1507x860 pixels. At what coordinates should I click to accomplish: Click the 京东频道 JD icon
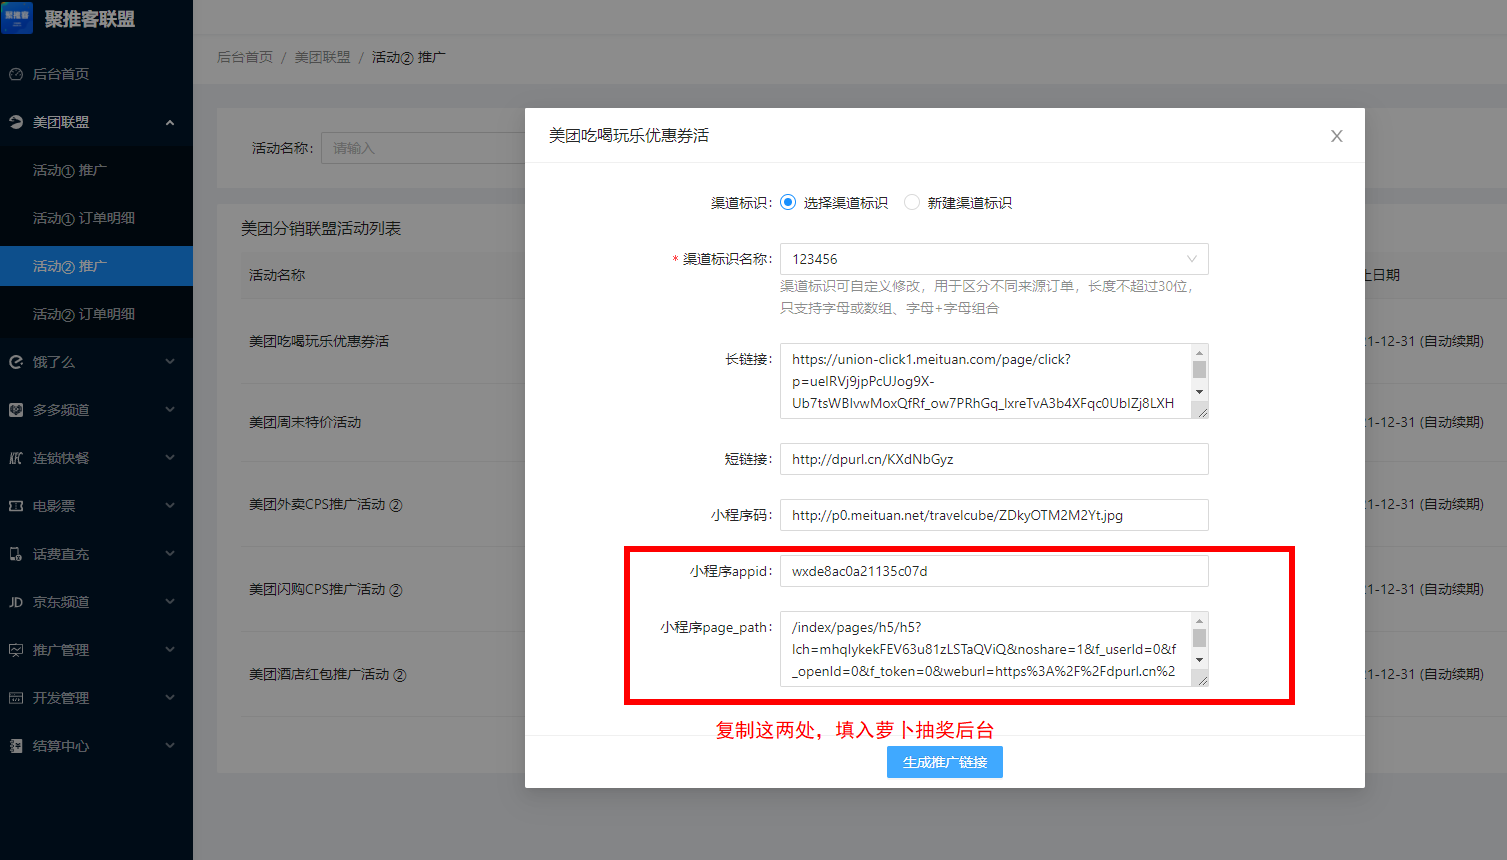pyautogui.click(x=16, y=602)
